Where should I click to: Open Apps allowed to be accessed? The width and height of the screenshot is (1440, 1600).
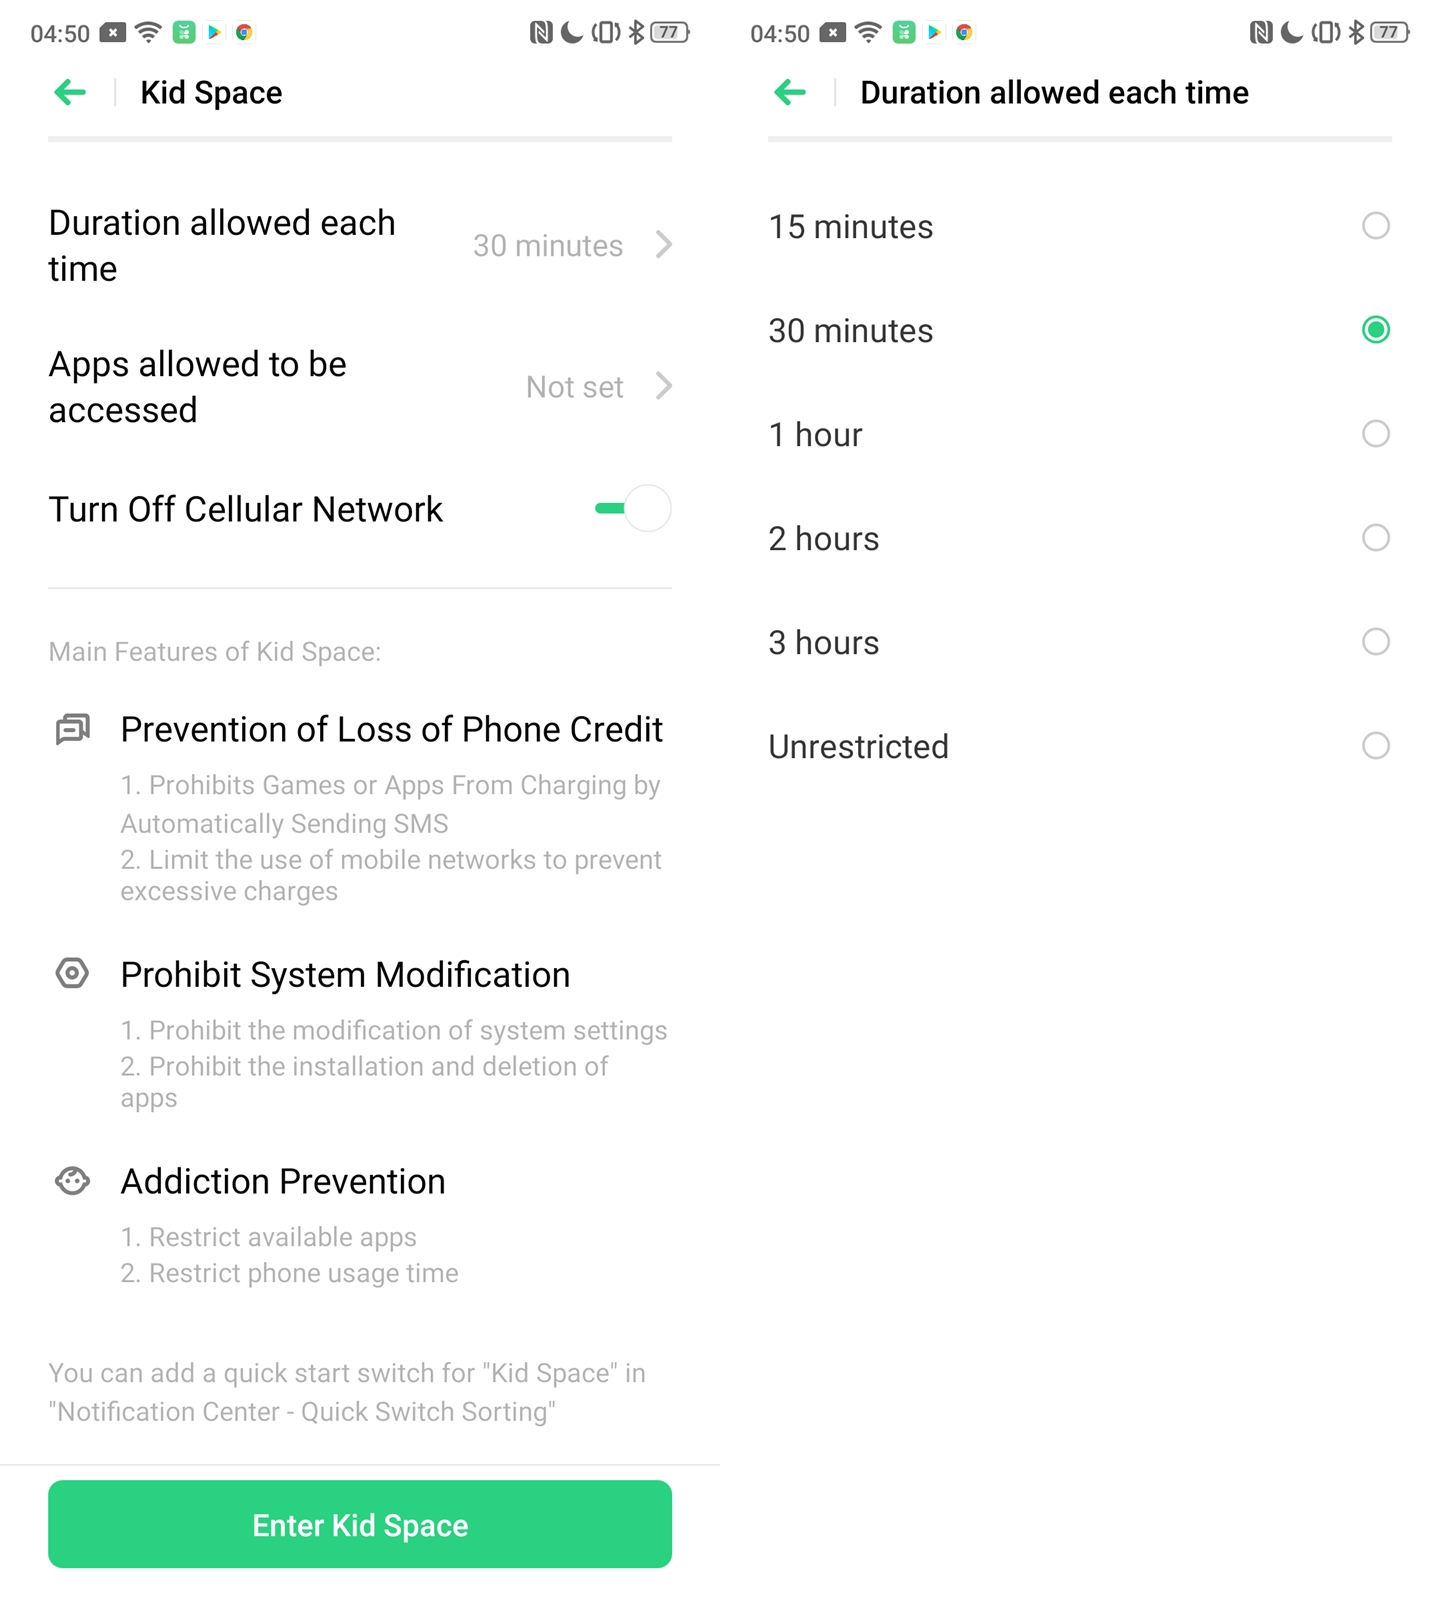click(x=360, y=387)
